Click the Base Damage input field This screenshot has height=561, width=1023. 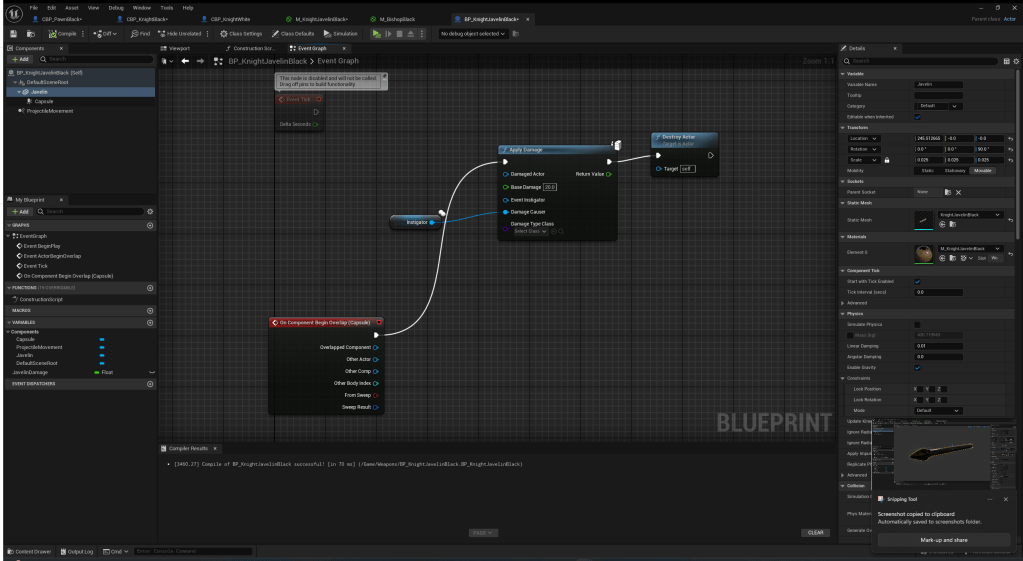pyautogui.click(x=549, y=187)
